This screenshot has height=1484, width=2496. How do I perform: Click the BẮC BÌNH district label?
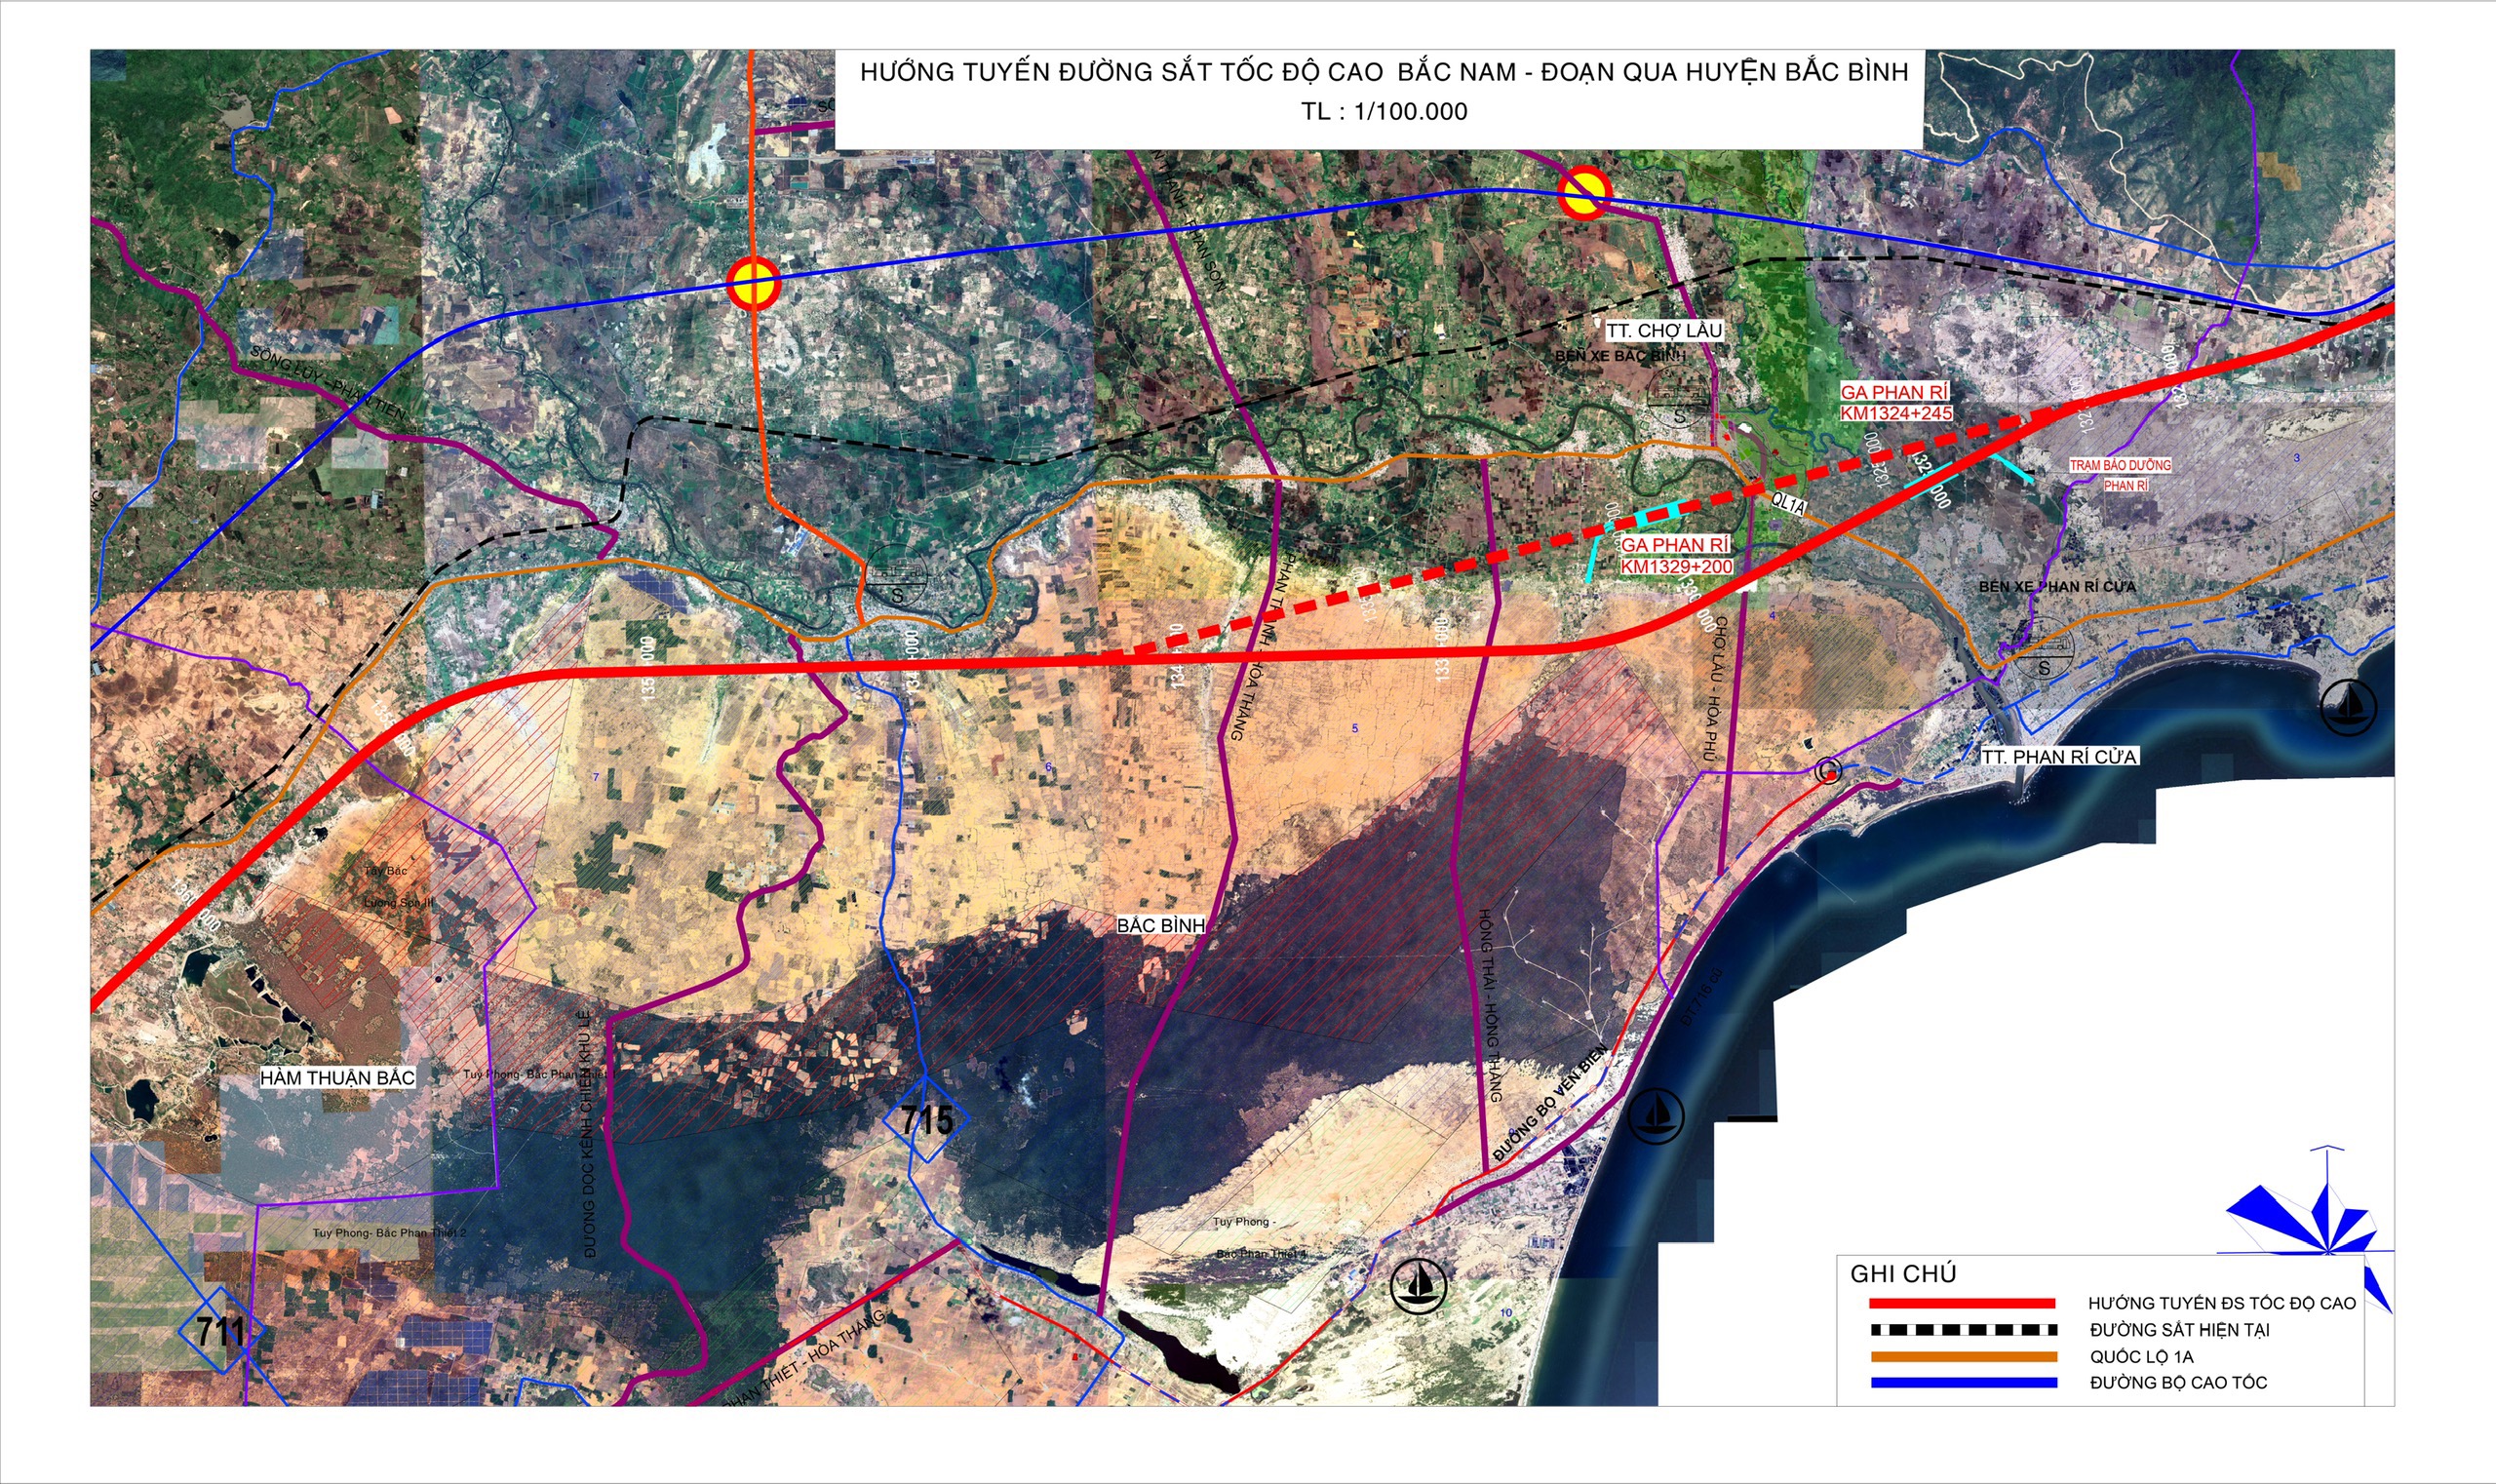1160,925
